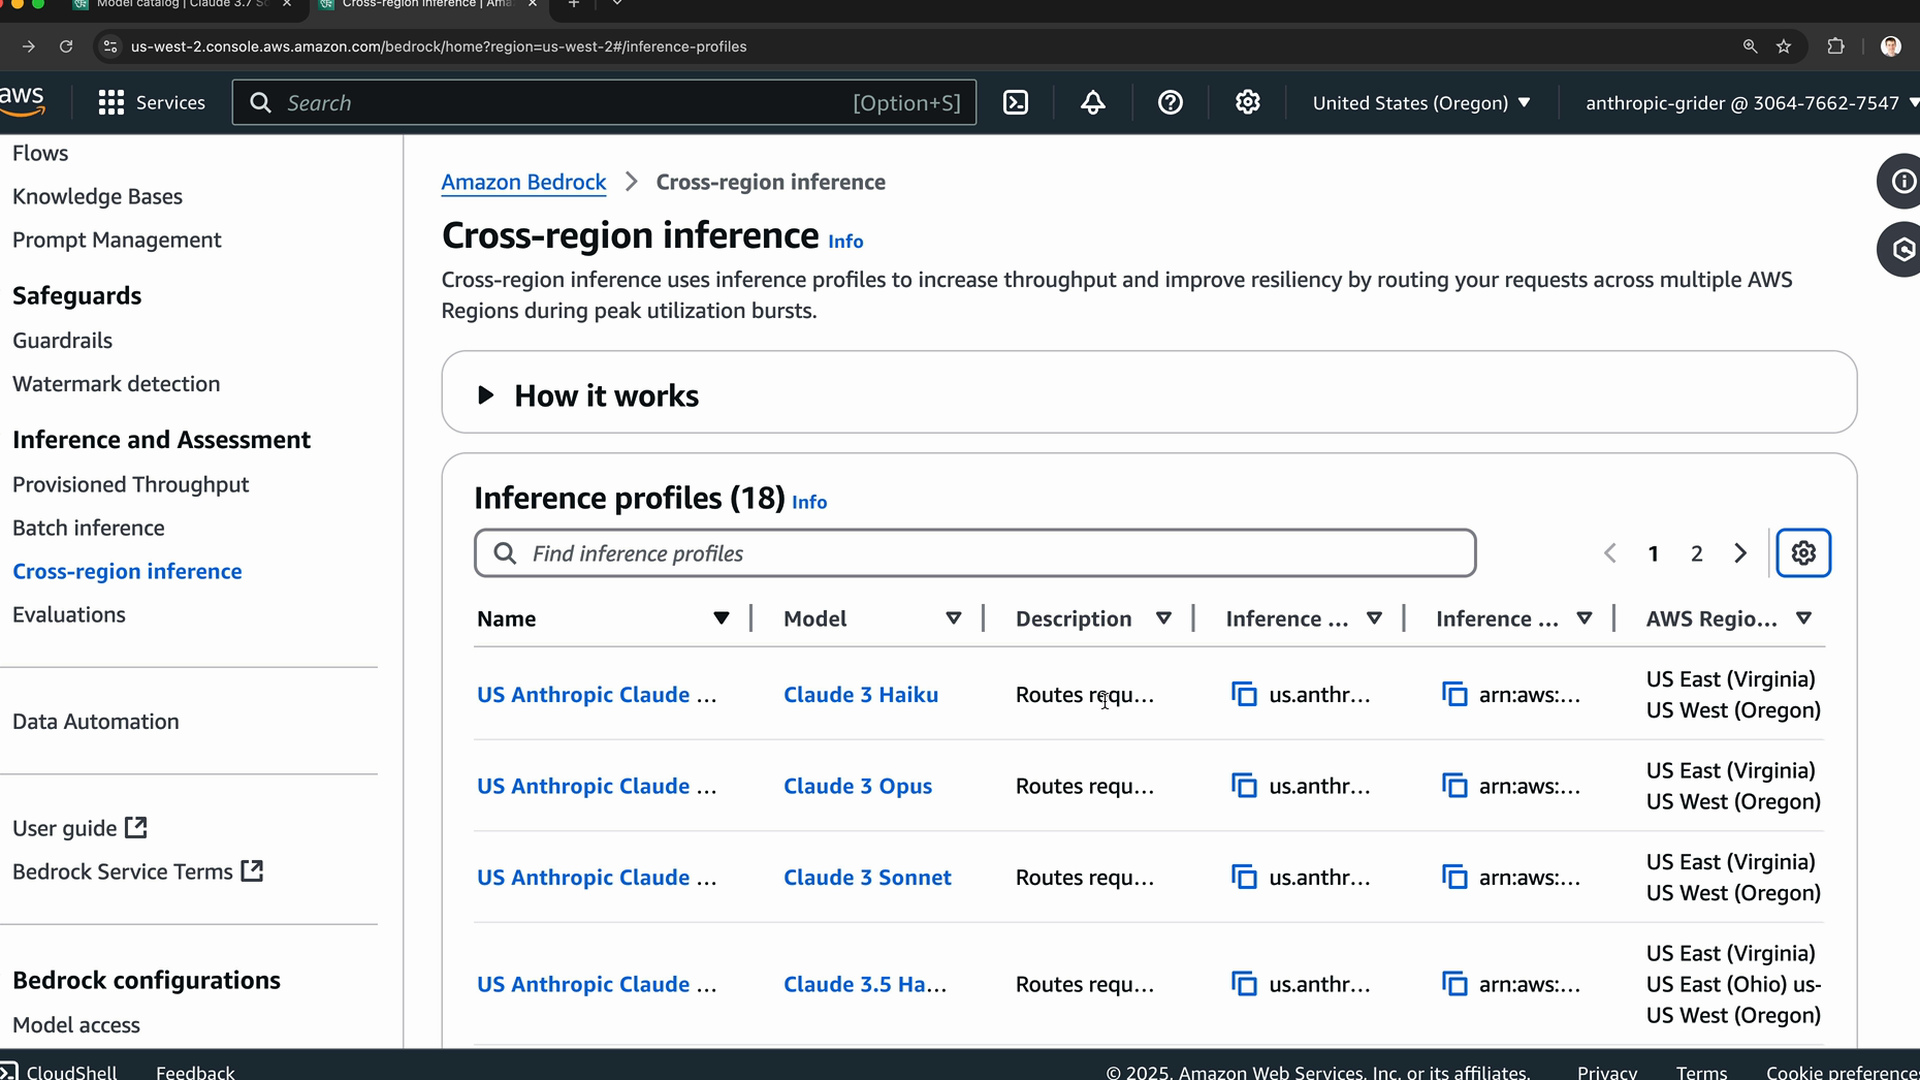Open the info help panel icon on right edge

[x=1902, y=181]
